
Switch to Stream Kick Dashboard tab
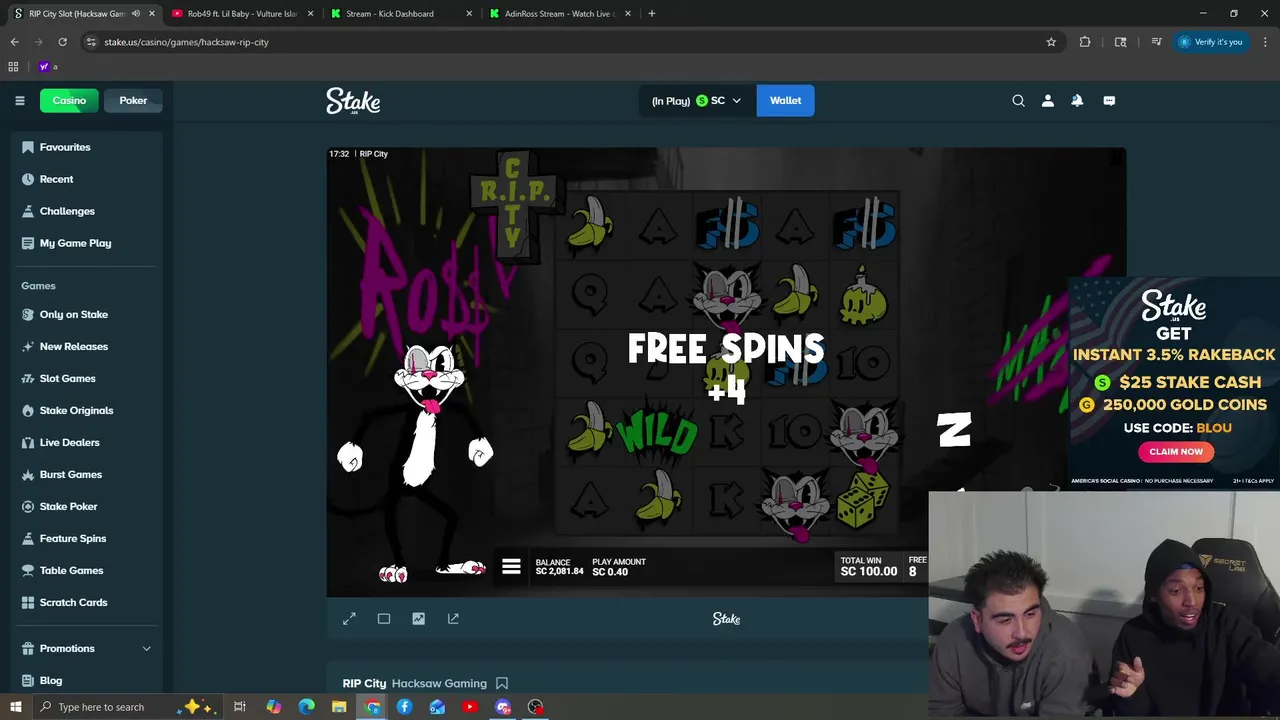(400, 13)
